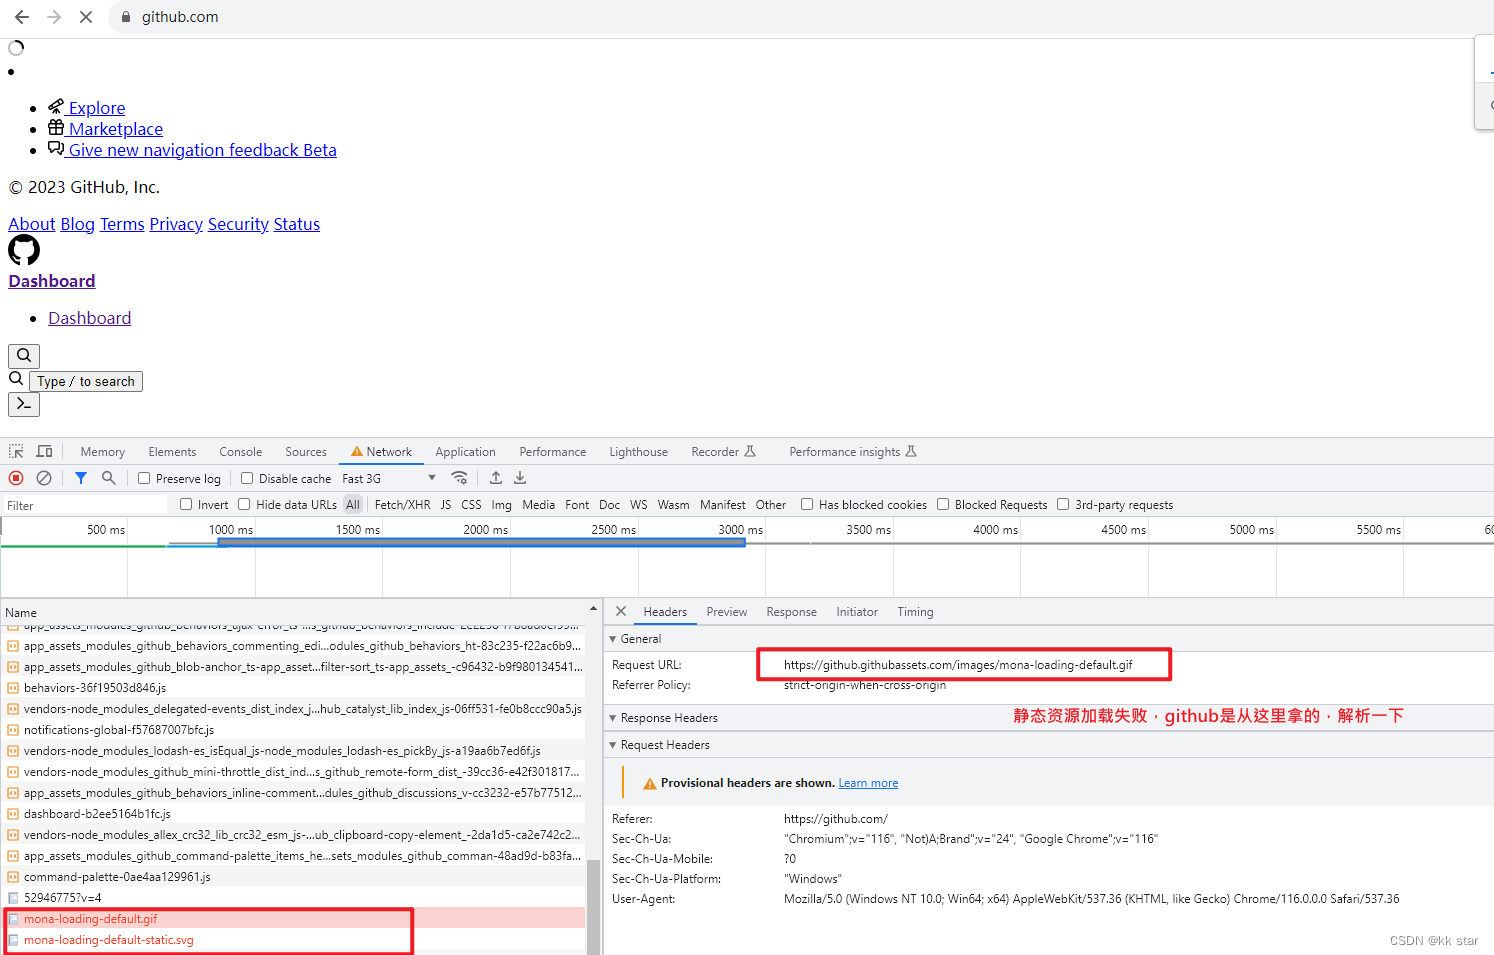Open the Initiator tab of request
Image resolution: width=1494 pixels, height=955 pixels.
coord(857,612)
